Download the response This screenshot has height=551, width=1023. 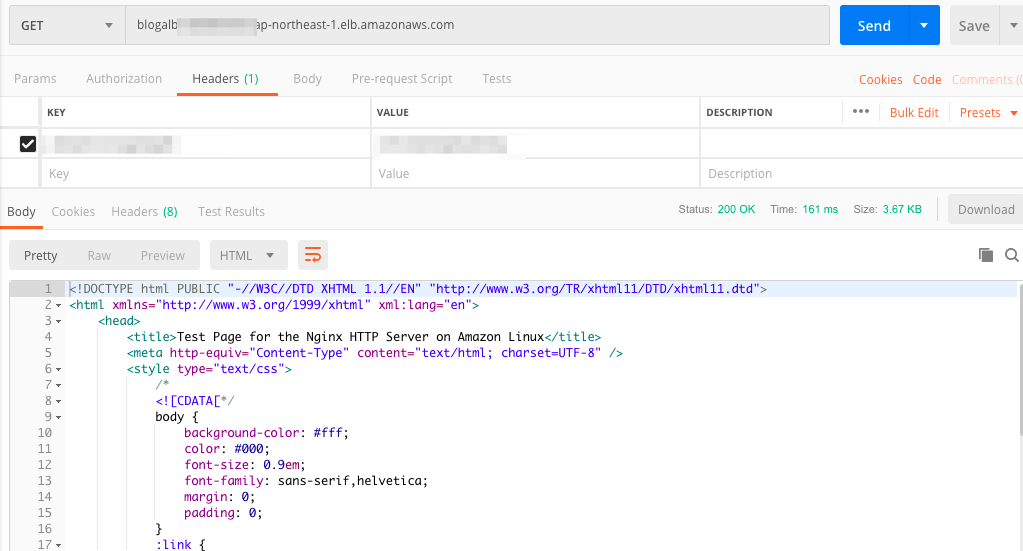tap(986, 209)
